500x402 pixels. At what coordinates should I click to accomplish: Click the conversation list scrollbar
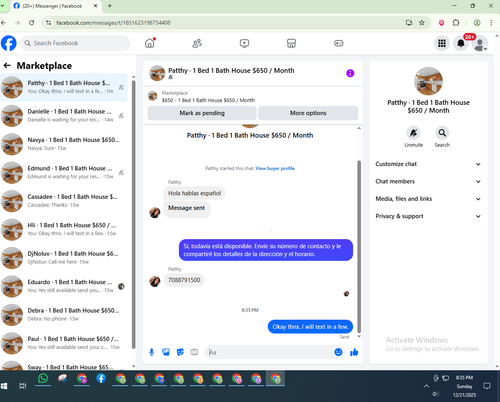click(x=133, y=213)
